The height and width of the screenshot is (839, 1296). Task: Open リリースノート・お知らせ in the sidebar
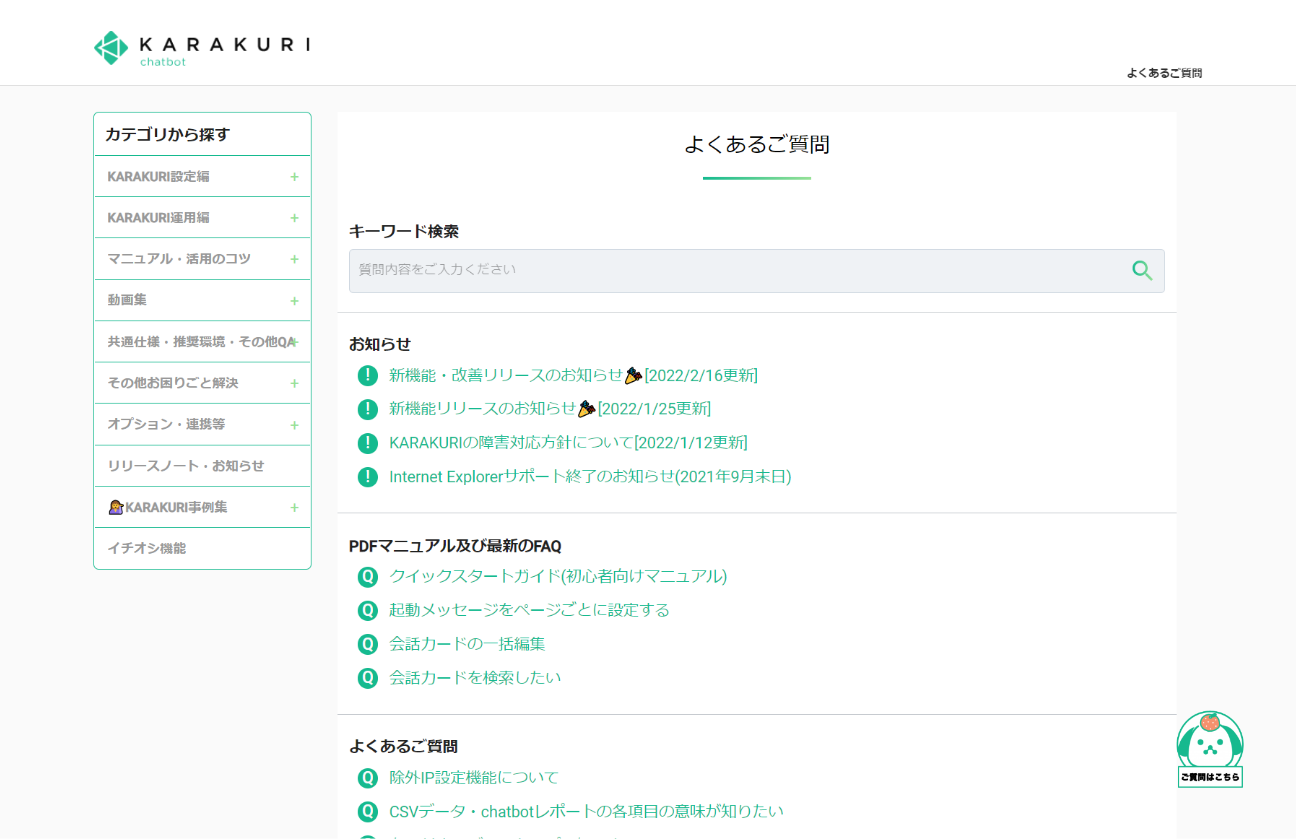[186, 466]
